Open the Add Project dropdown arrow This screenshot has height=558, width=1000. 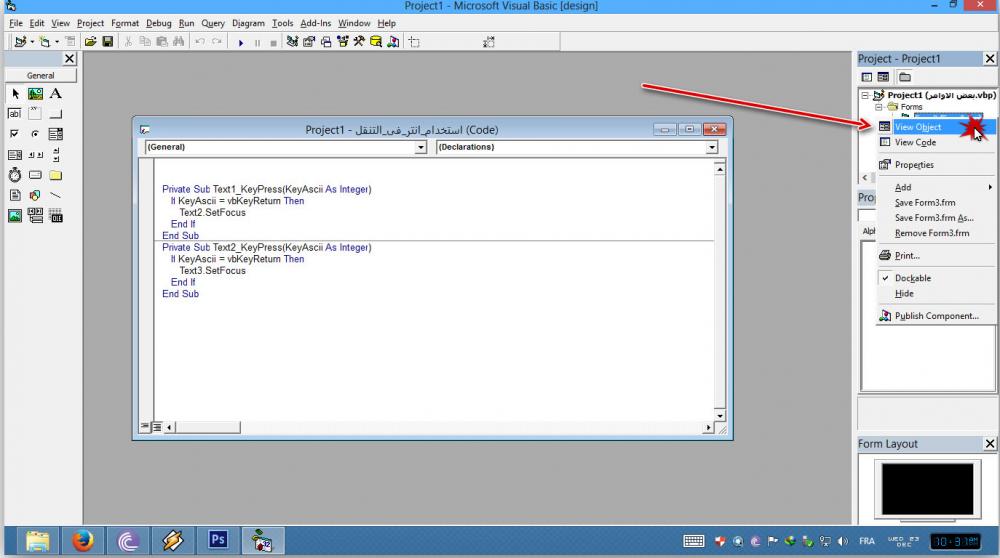(32, 41)
